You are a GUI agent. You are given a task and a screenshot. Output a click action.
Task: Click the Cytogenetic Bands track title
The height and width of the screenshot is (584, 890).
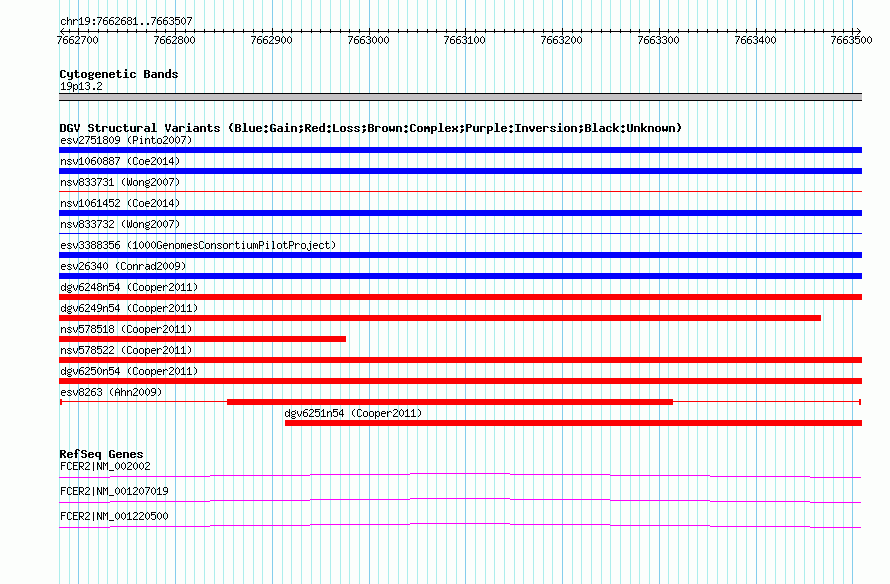(119, 74)
